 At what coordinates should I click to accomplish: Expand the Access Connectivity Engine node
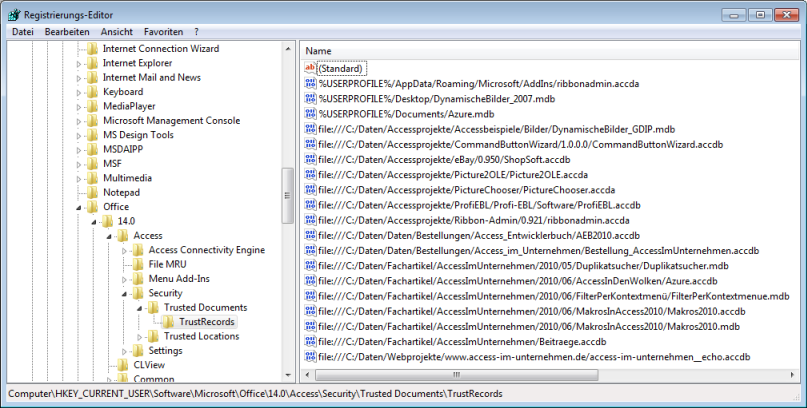click(x=125, y=250)
